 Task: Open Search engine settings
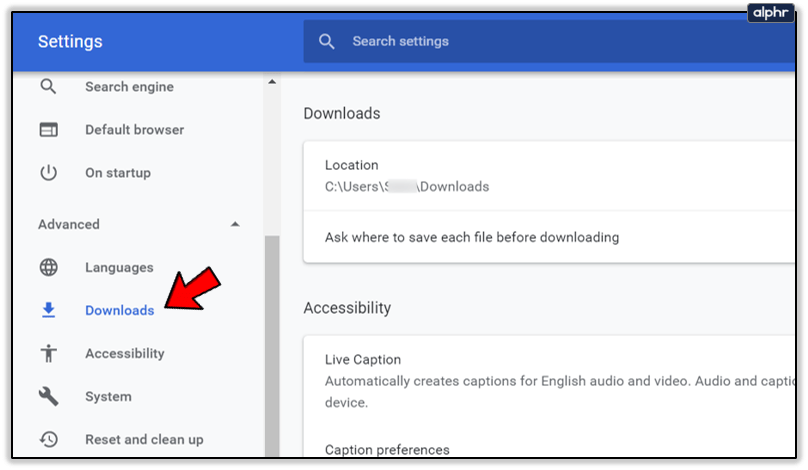pyautogui.click(x=129, y=87)
